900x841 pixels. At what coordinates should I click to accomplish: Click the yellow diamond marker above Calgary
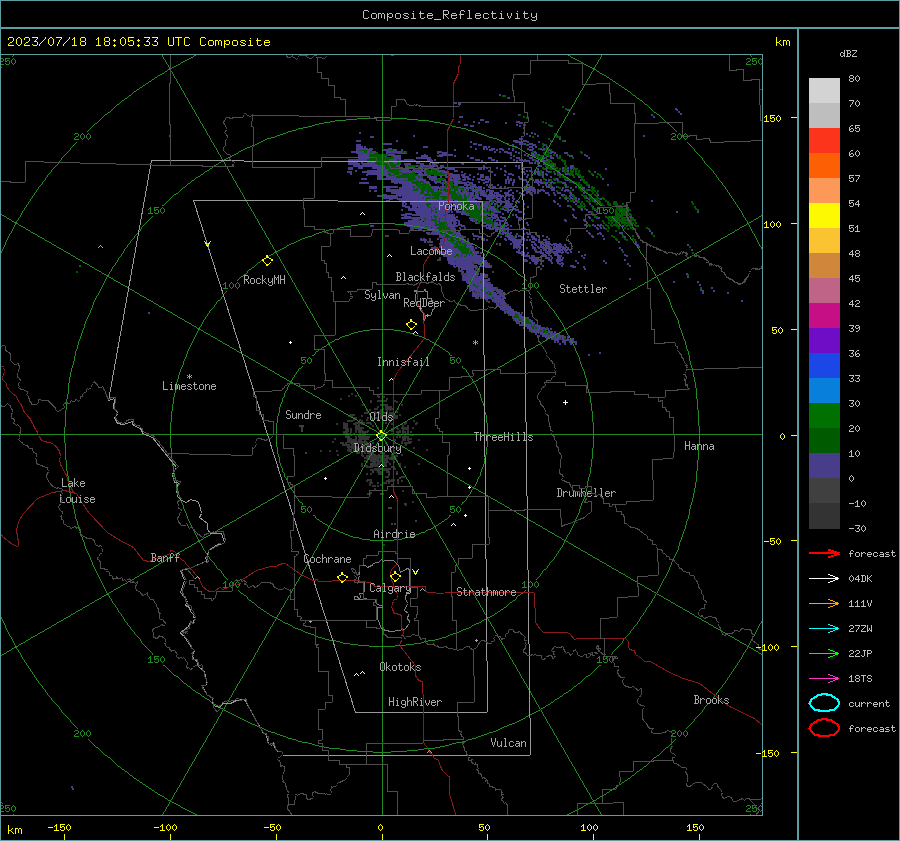point(395,576)
